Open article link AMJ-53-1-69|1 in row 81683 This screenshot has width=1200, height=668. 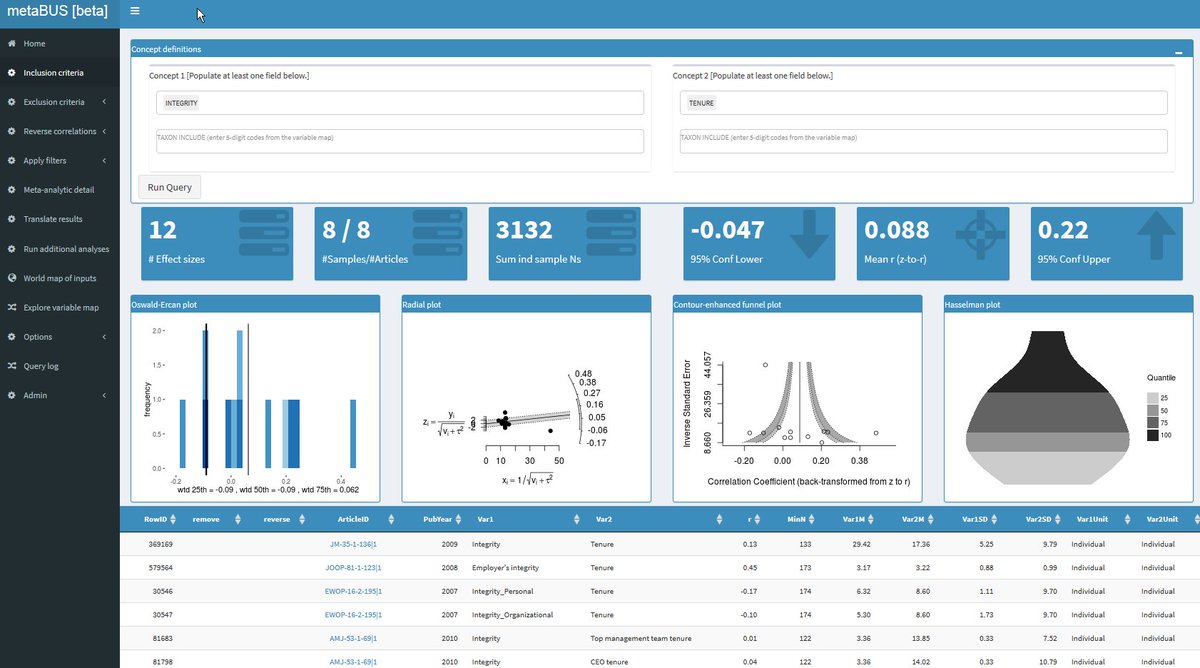point(354,638)
